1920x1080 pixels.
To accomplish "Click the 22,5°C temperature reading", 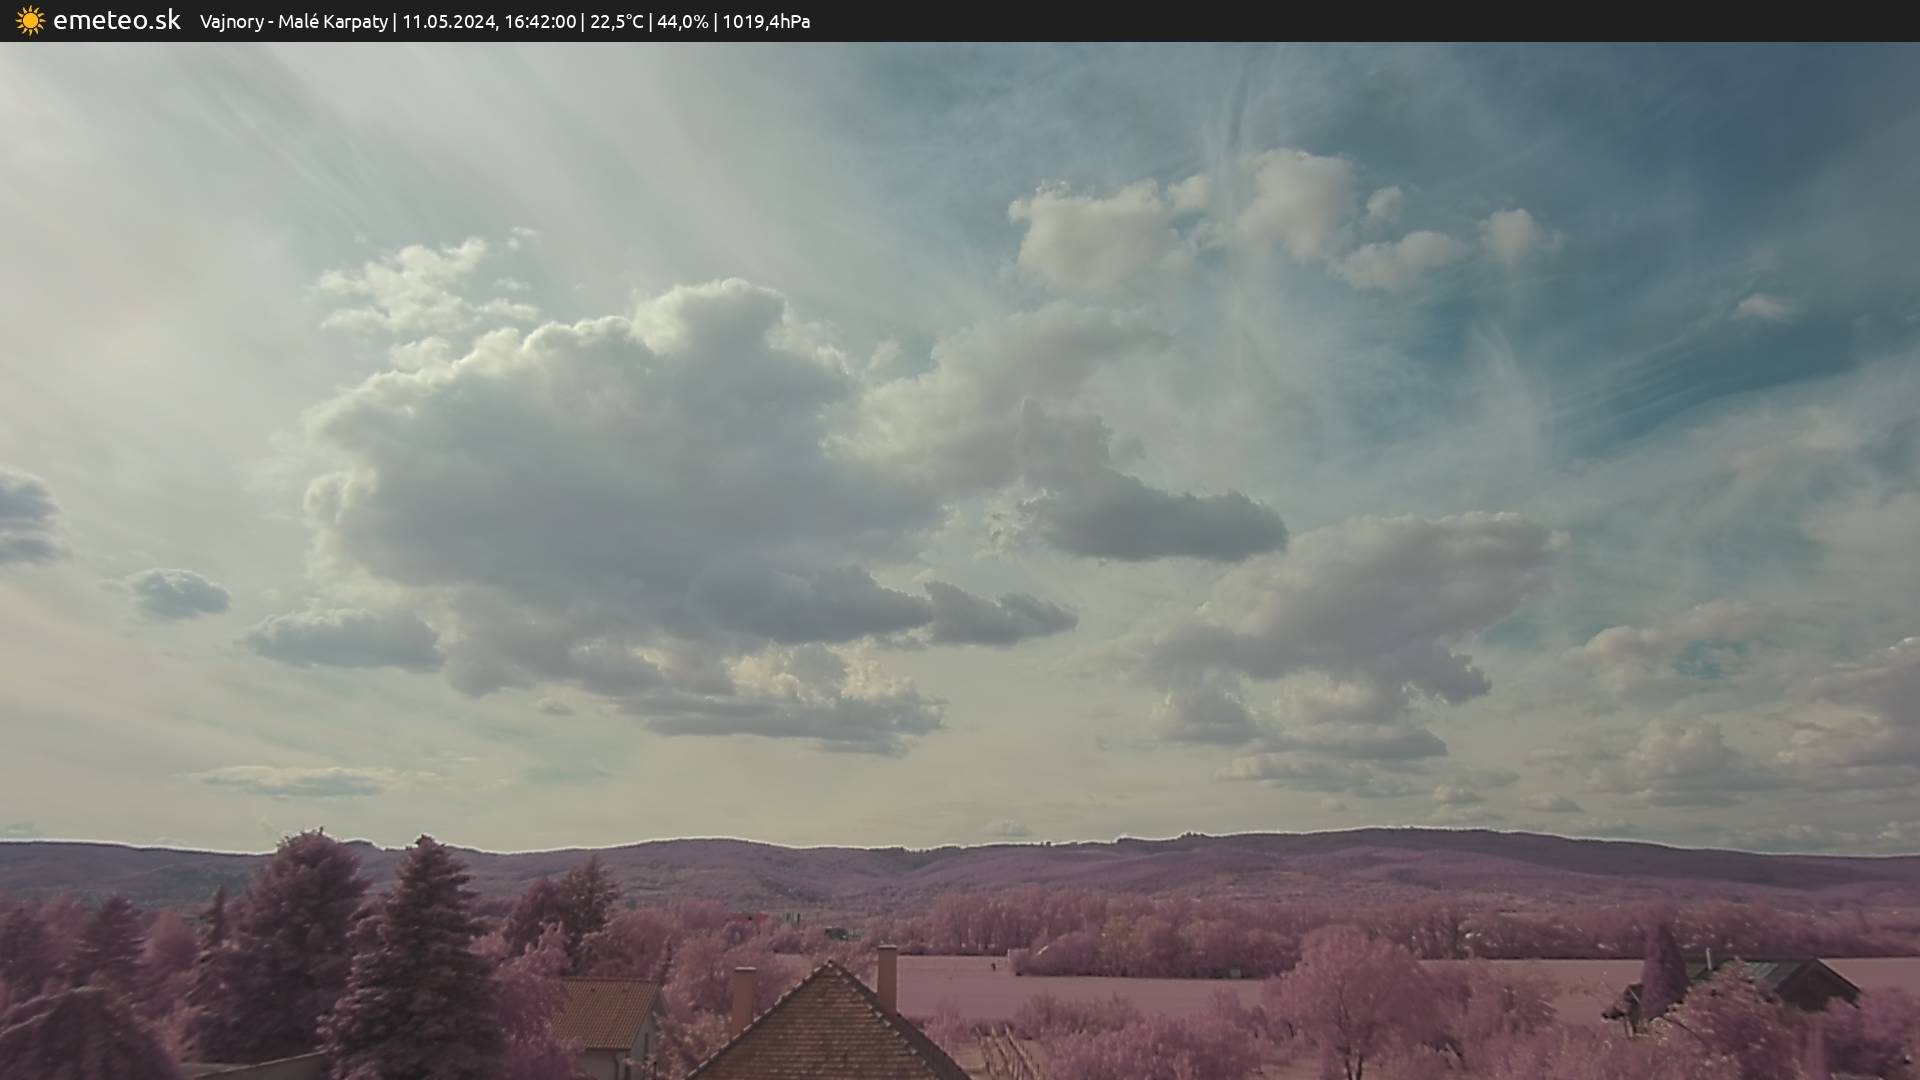I will (616, 21).
